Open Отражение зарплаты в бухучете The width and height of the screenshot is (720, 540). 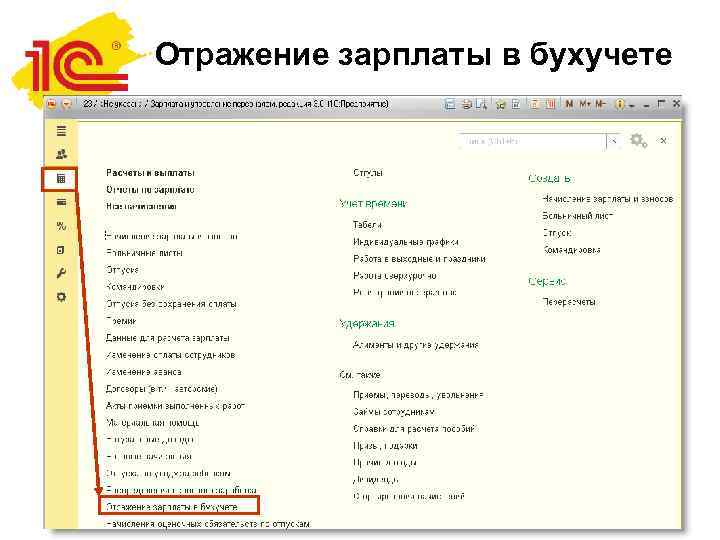tap(172, 507)
